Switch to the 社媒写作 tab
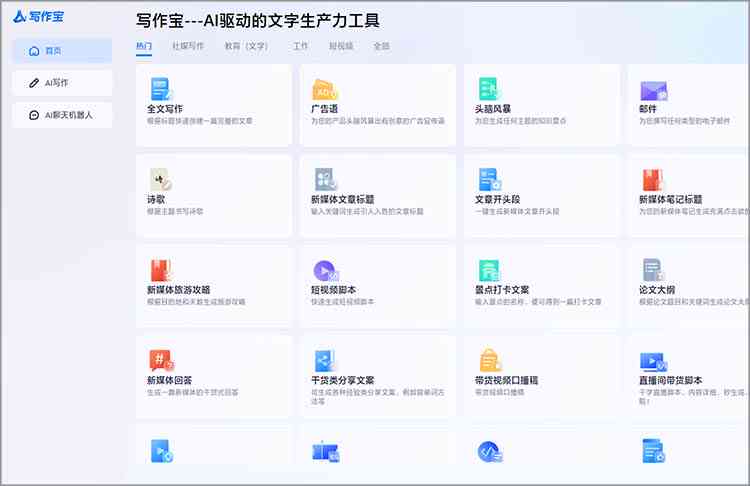 (x=188, y=46)
